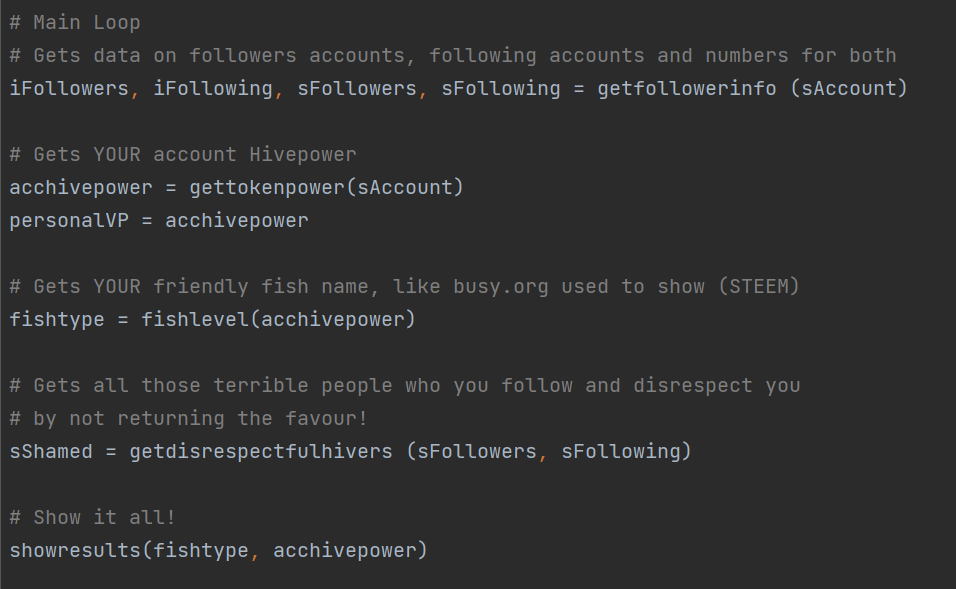956x589 pixels.
Task: Click the '# Show it all!' comment
Action: tap(93, 518)
